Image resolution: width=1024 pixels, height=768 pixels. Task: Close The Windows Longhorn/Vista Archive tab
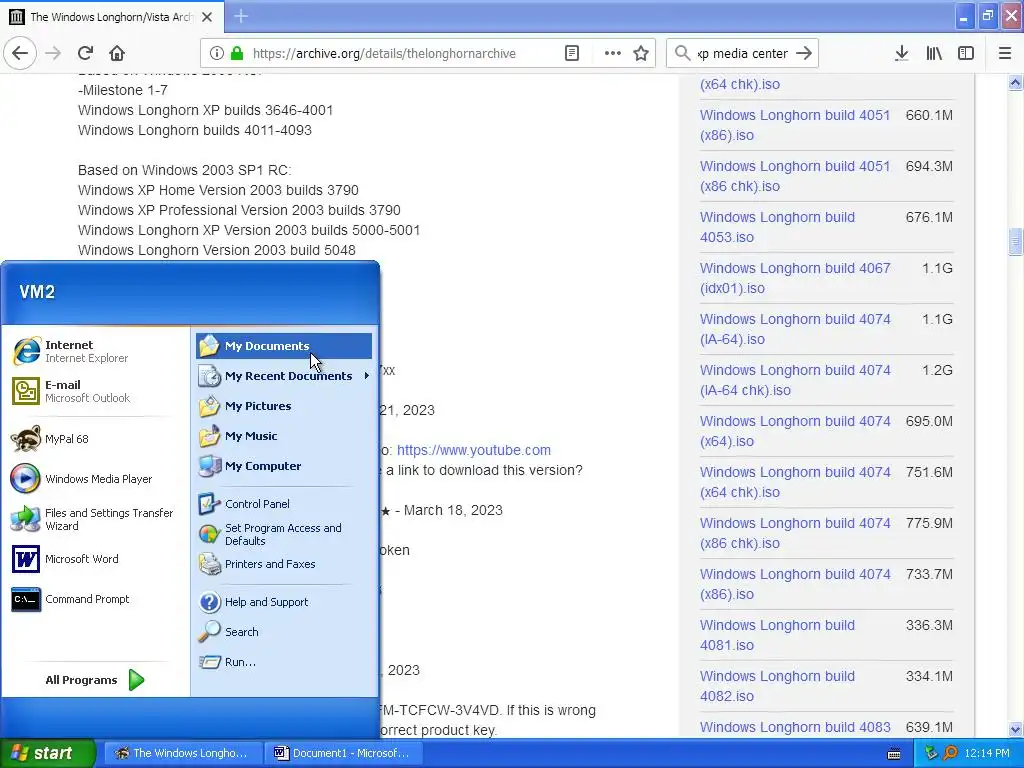click(x=207, y=17)
